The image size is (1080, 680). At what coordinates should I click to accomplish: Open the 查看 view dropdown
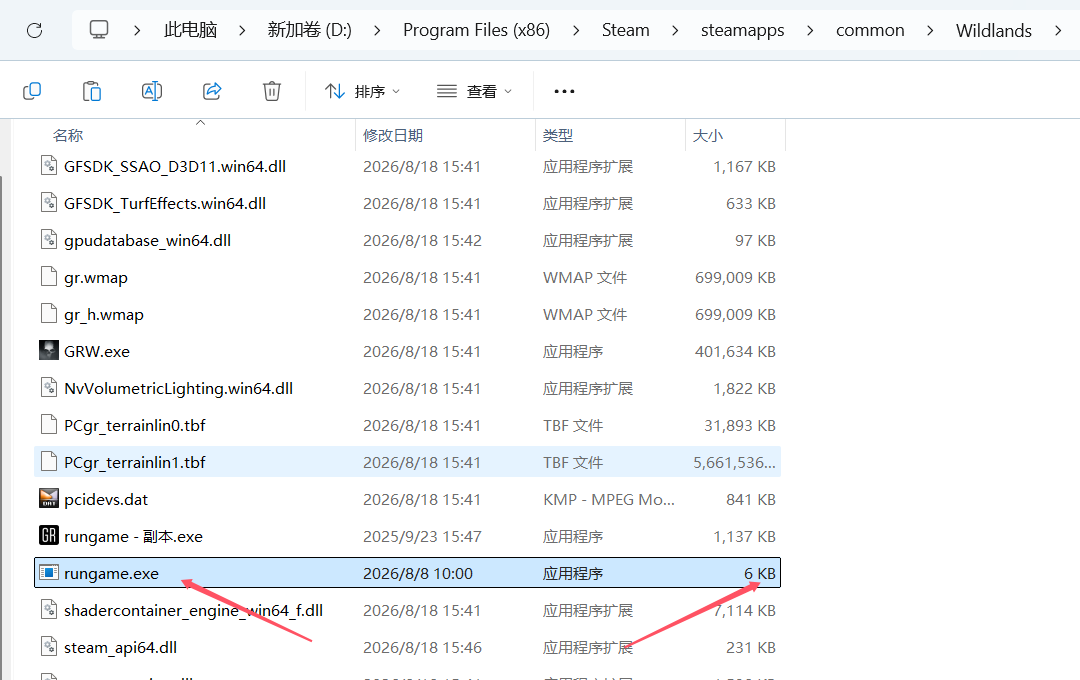click(475, 91)
